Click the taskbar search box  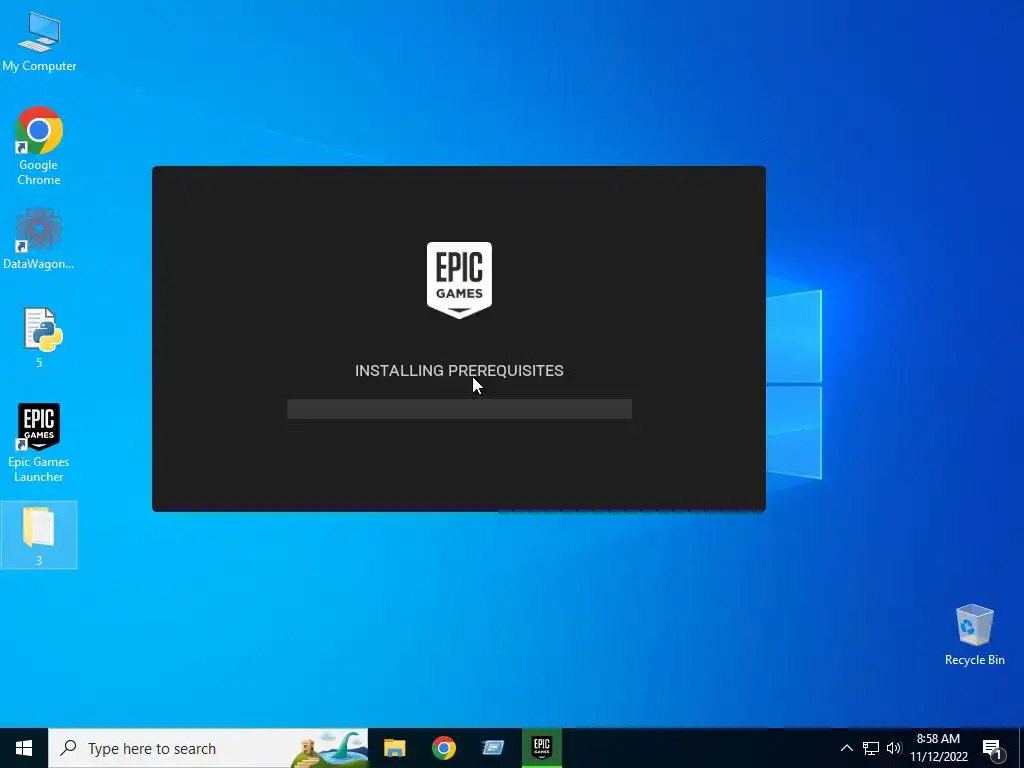[x=208, y=748]
